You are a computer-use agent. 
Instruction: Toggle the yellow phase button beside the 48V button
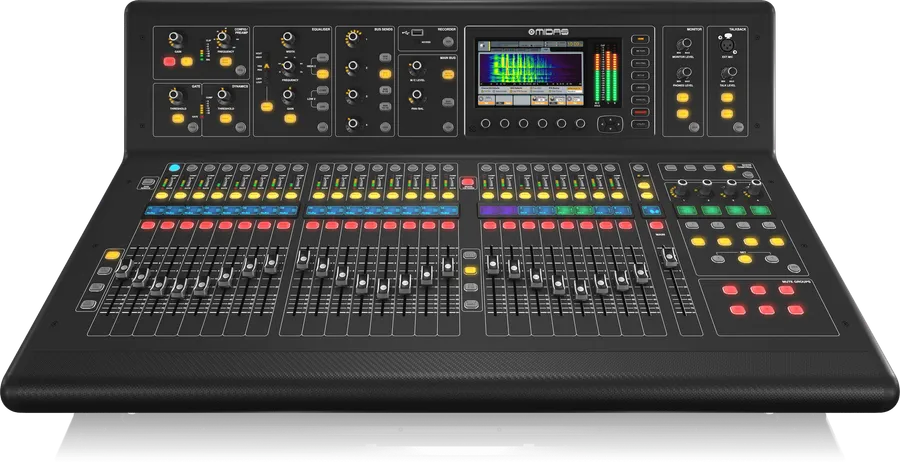187,61
